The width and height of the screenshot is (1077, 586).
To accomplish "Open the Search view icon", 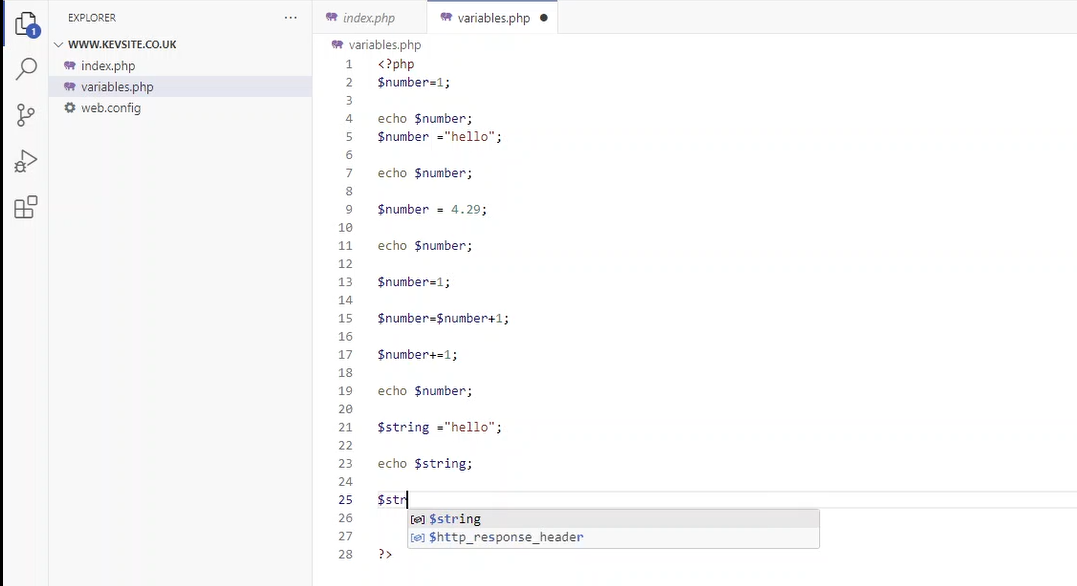I will pos(26,69).
